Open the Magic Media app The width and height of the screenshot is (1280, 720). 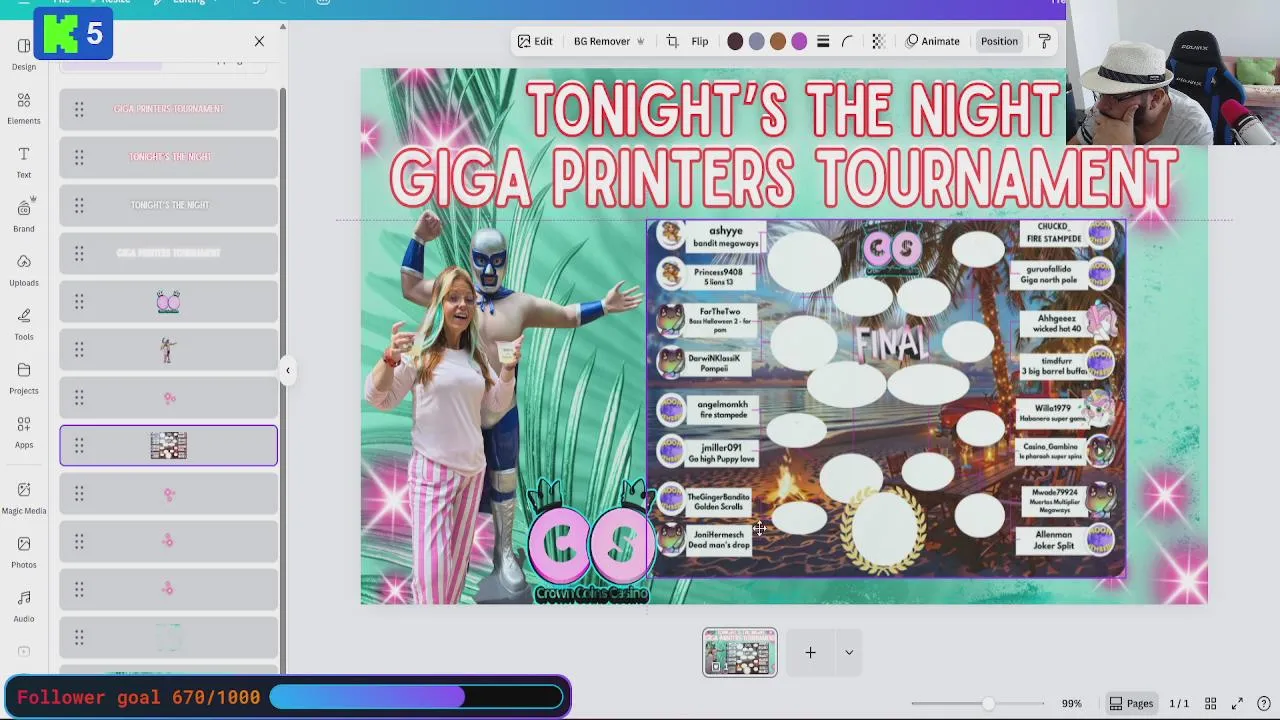[24, 497]
